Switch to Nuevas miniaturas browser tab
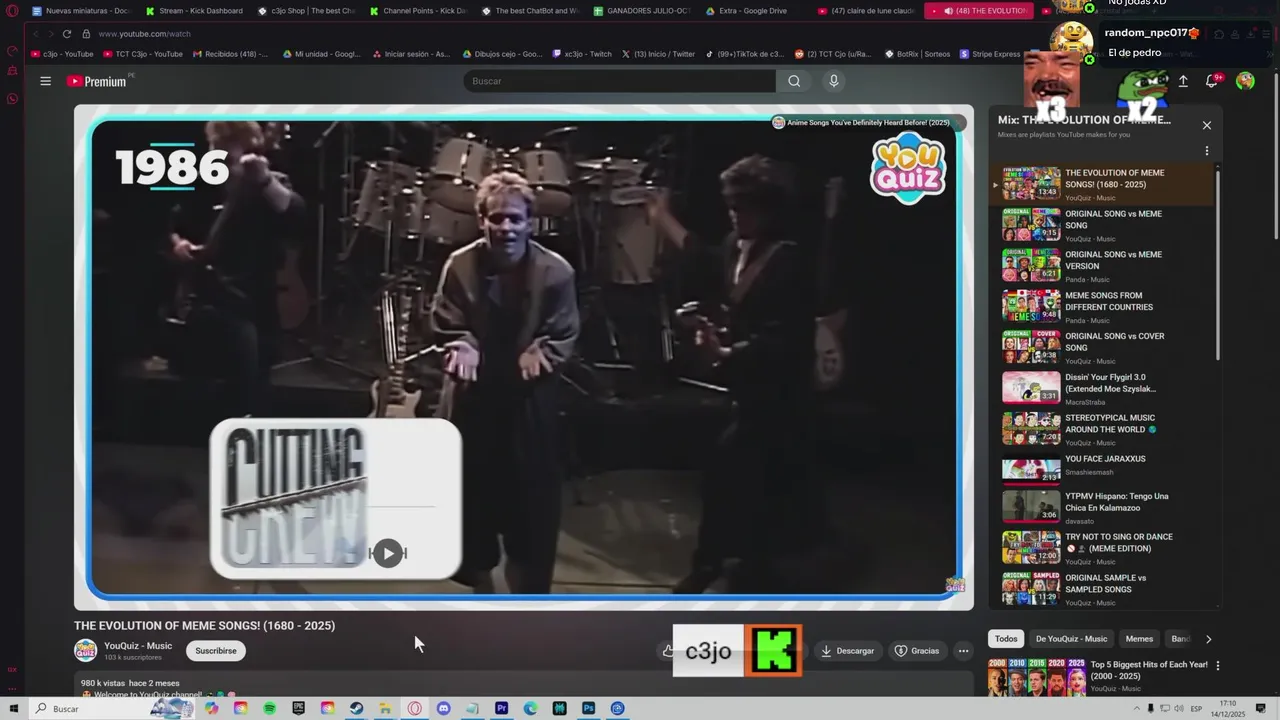 pos(80,11)
